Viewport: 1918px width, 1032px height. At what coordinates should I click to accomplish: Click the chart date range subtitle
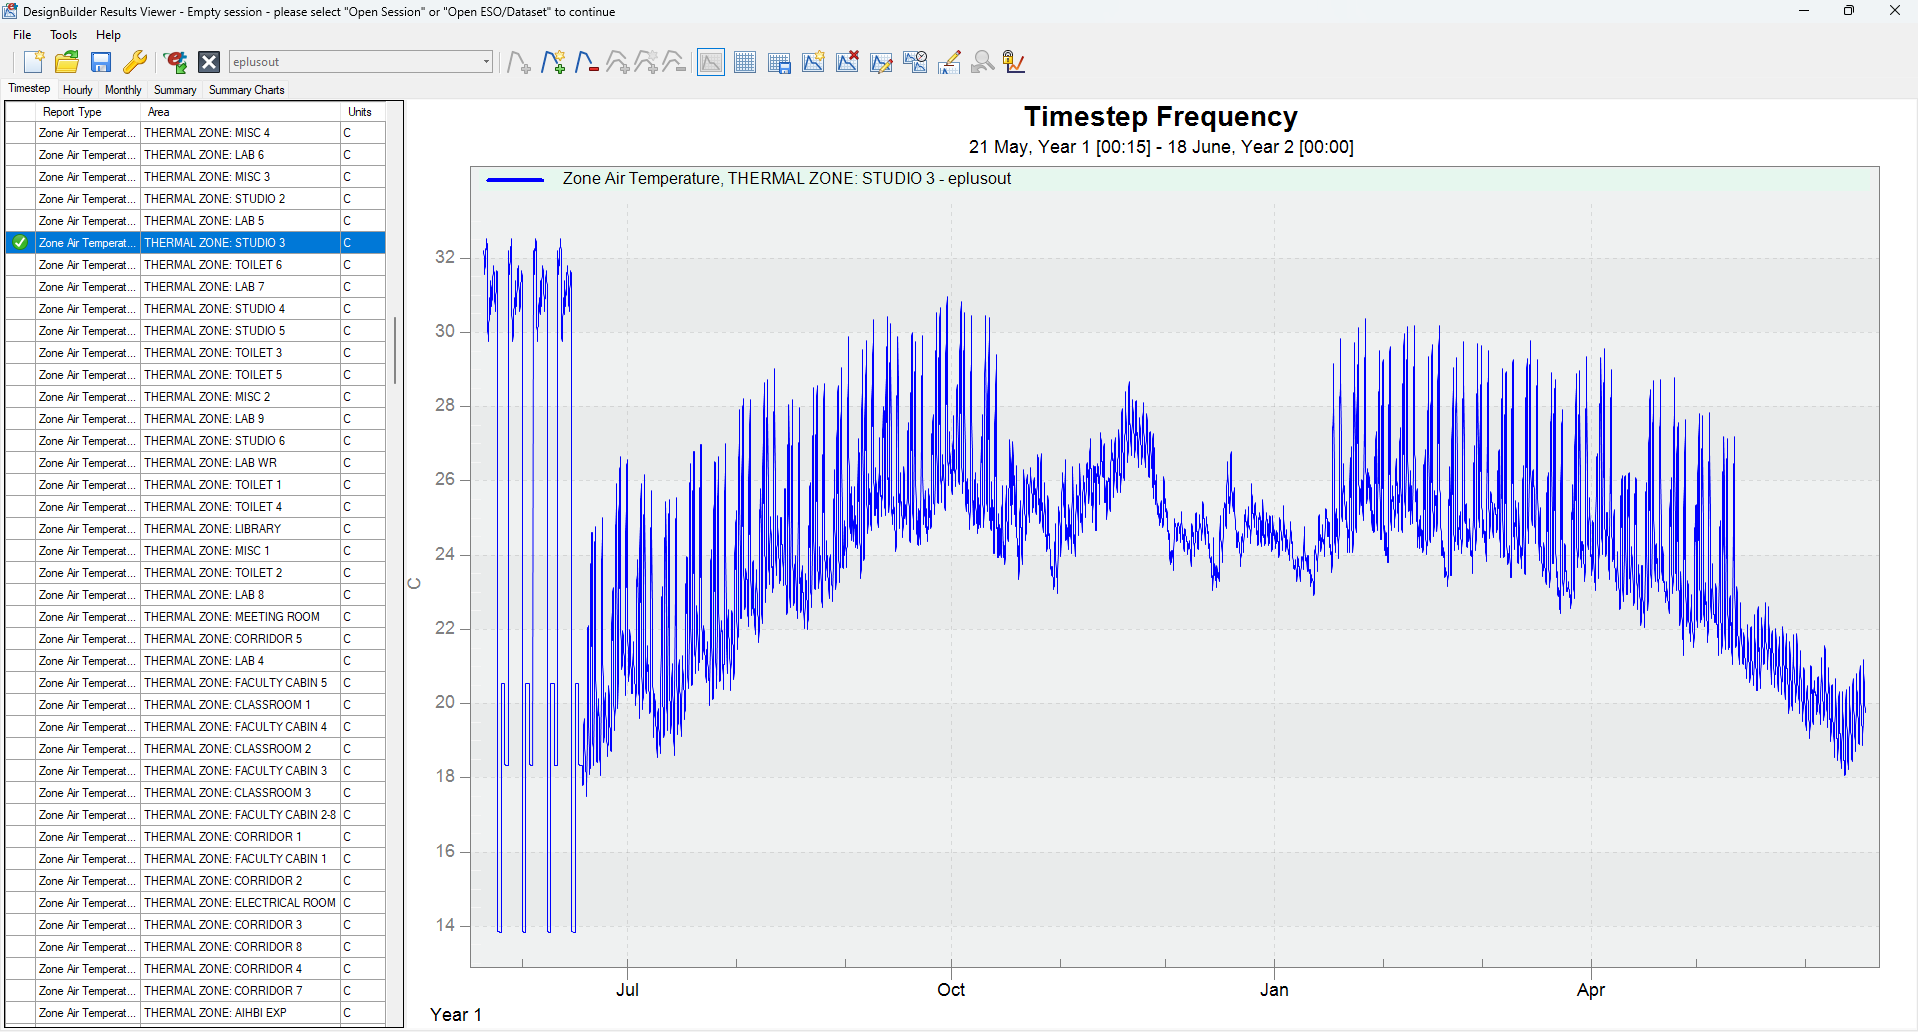1160,147
